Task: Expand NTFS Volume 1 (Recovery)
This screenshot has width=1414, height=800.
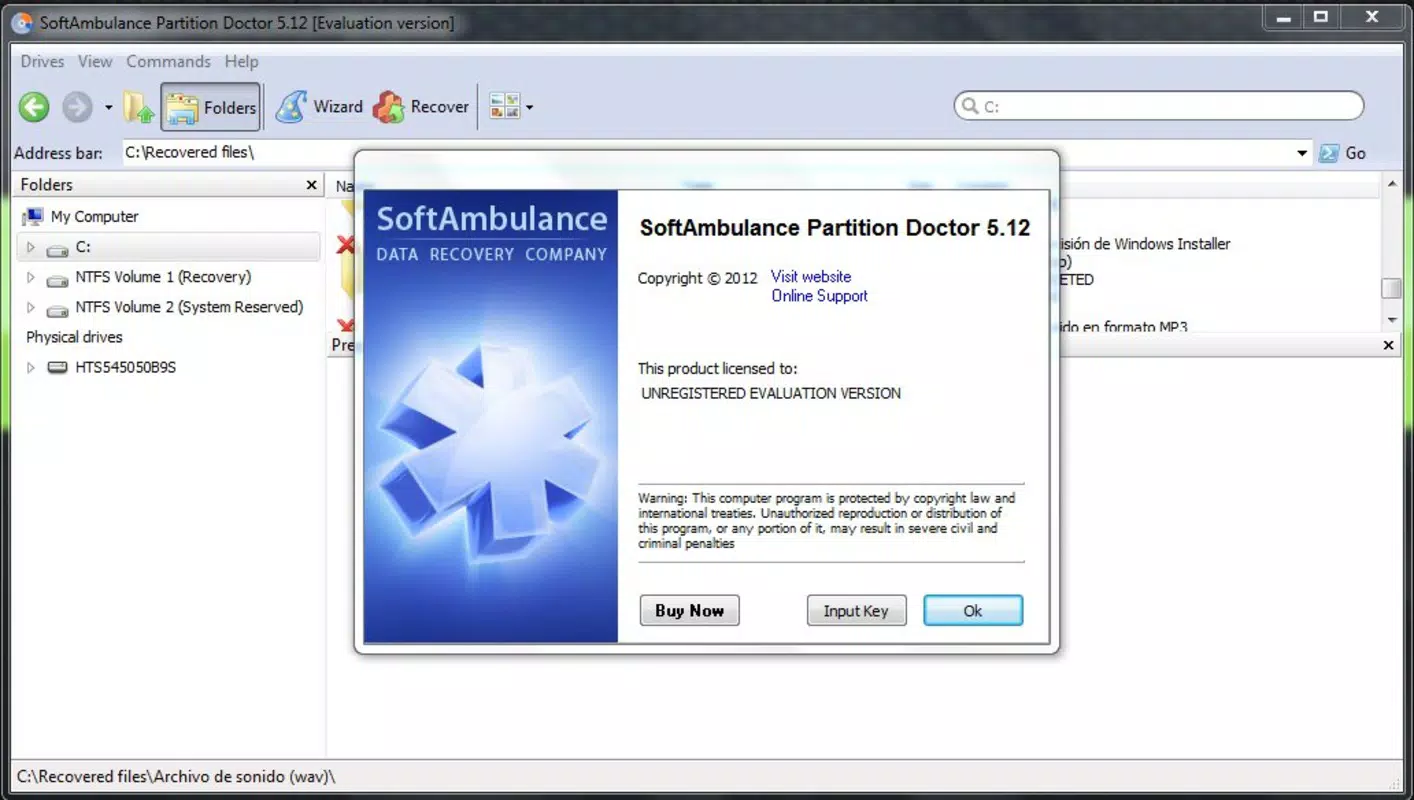Action: coord(30,277)
